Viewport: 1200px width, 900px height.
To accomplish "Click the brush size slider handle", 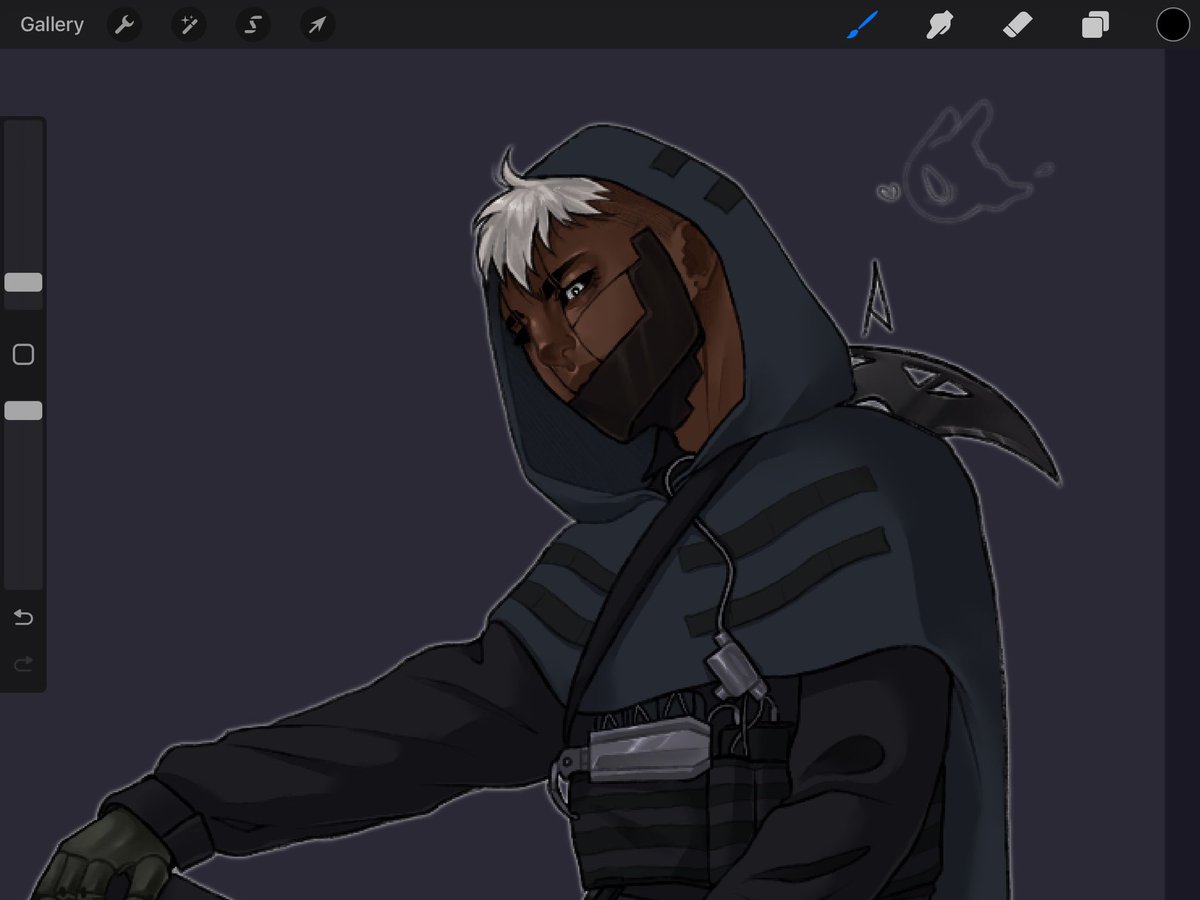I will 23,283.
